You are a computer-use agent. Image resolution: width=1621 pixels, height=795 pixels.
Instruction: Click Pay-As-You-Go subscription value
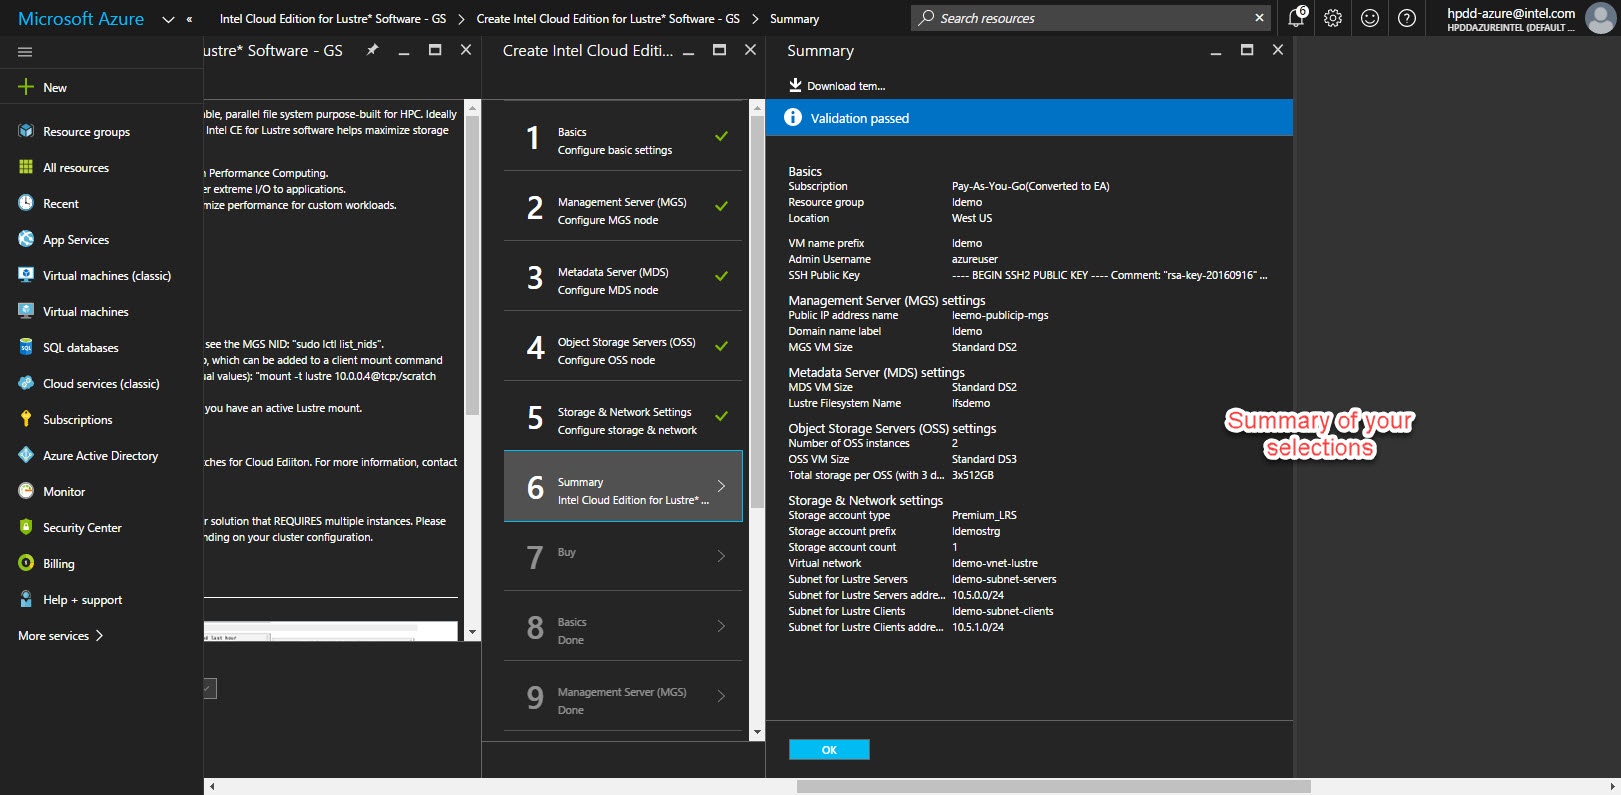1030,186
